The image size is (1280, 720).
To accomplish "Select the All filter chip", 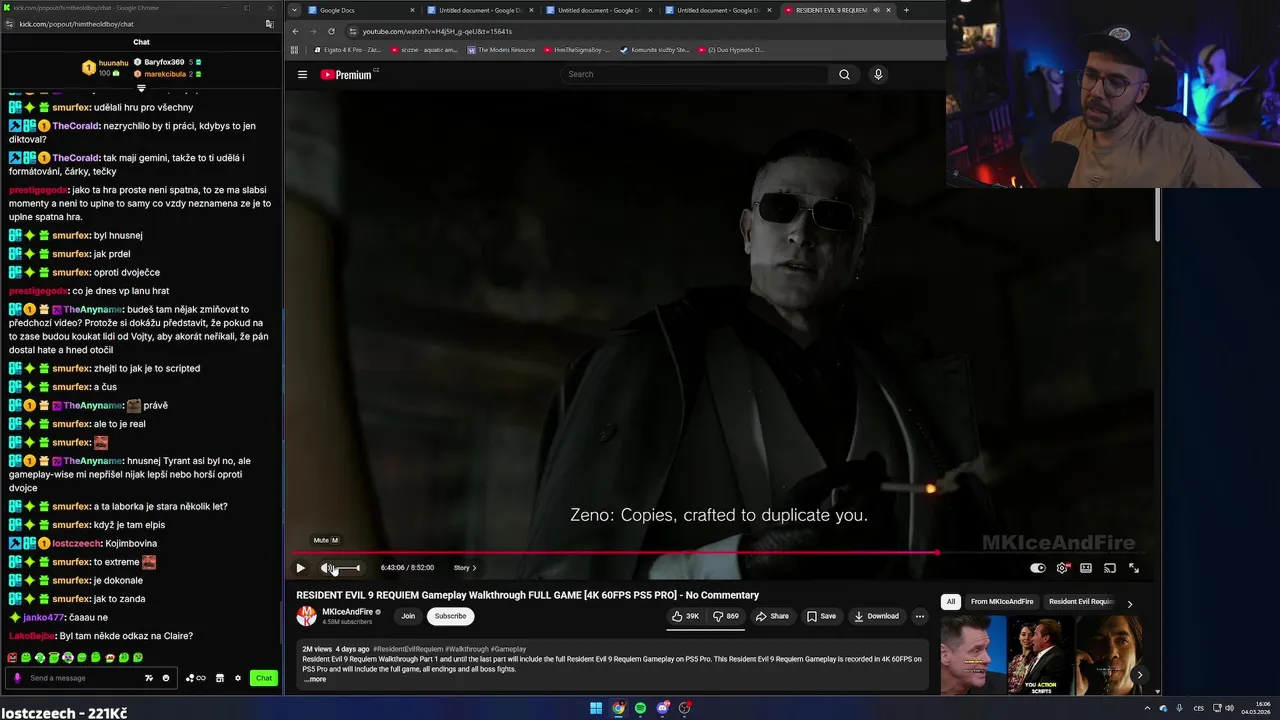I will (951, 601).
